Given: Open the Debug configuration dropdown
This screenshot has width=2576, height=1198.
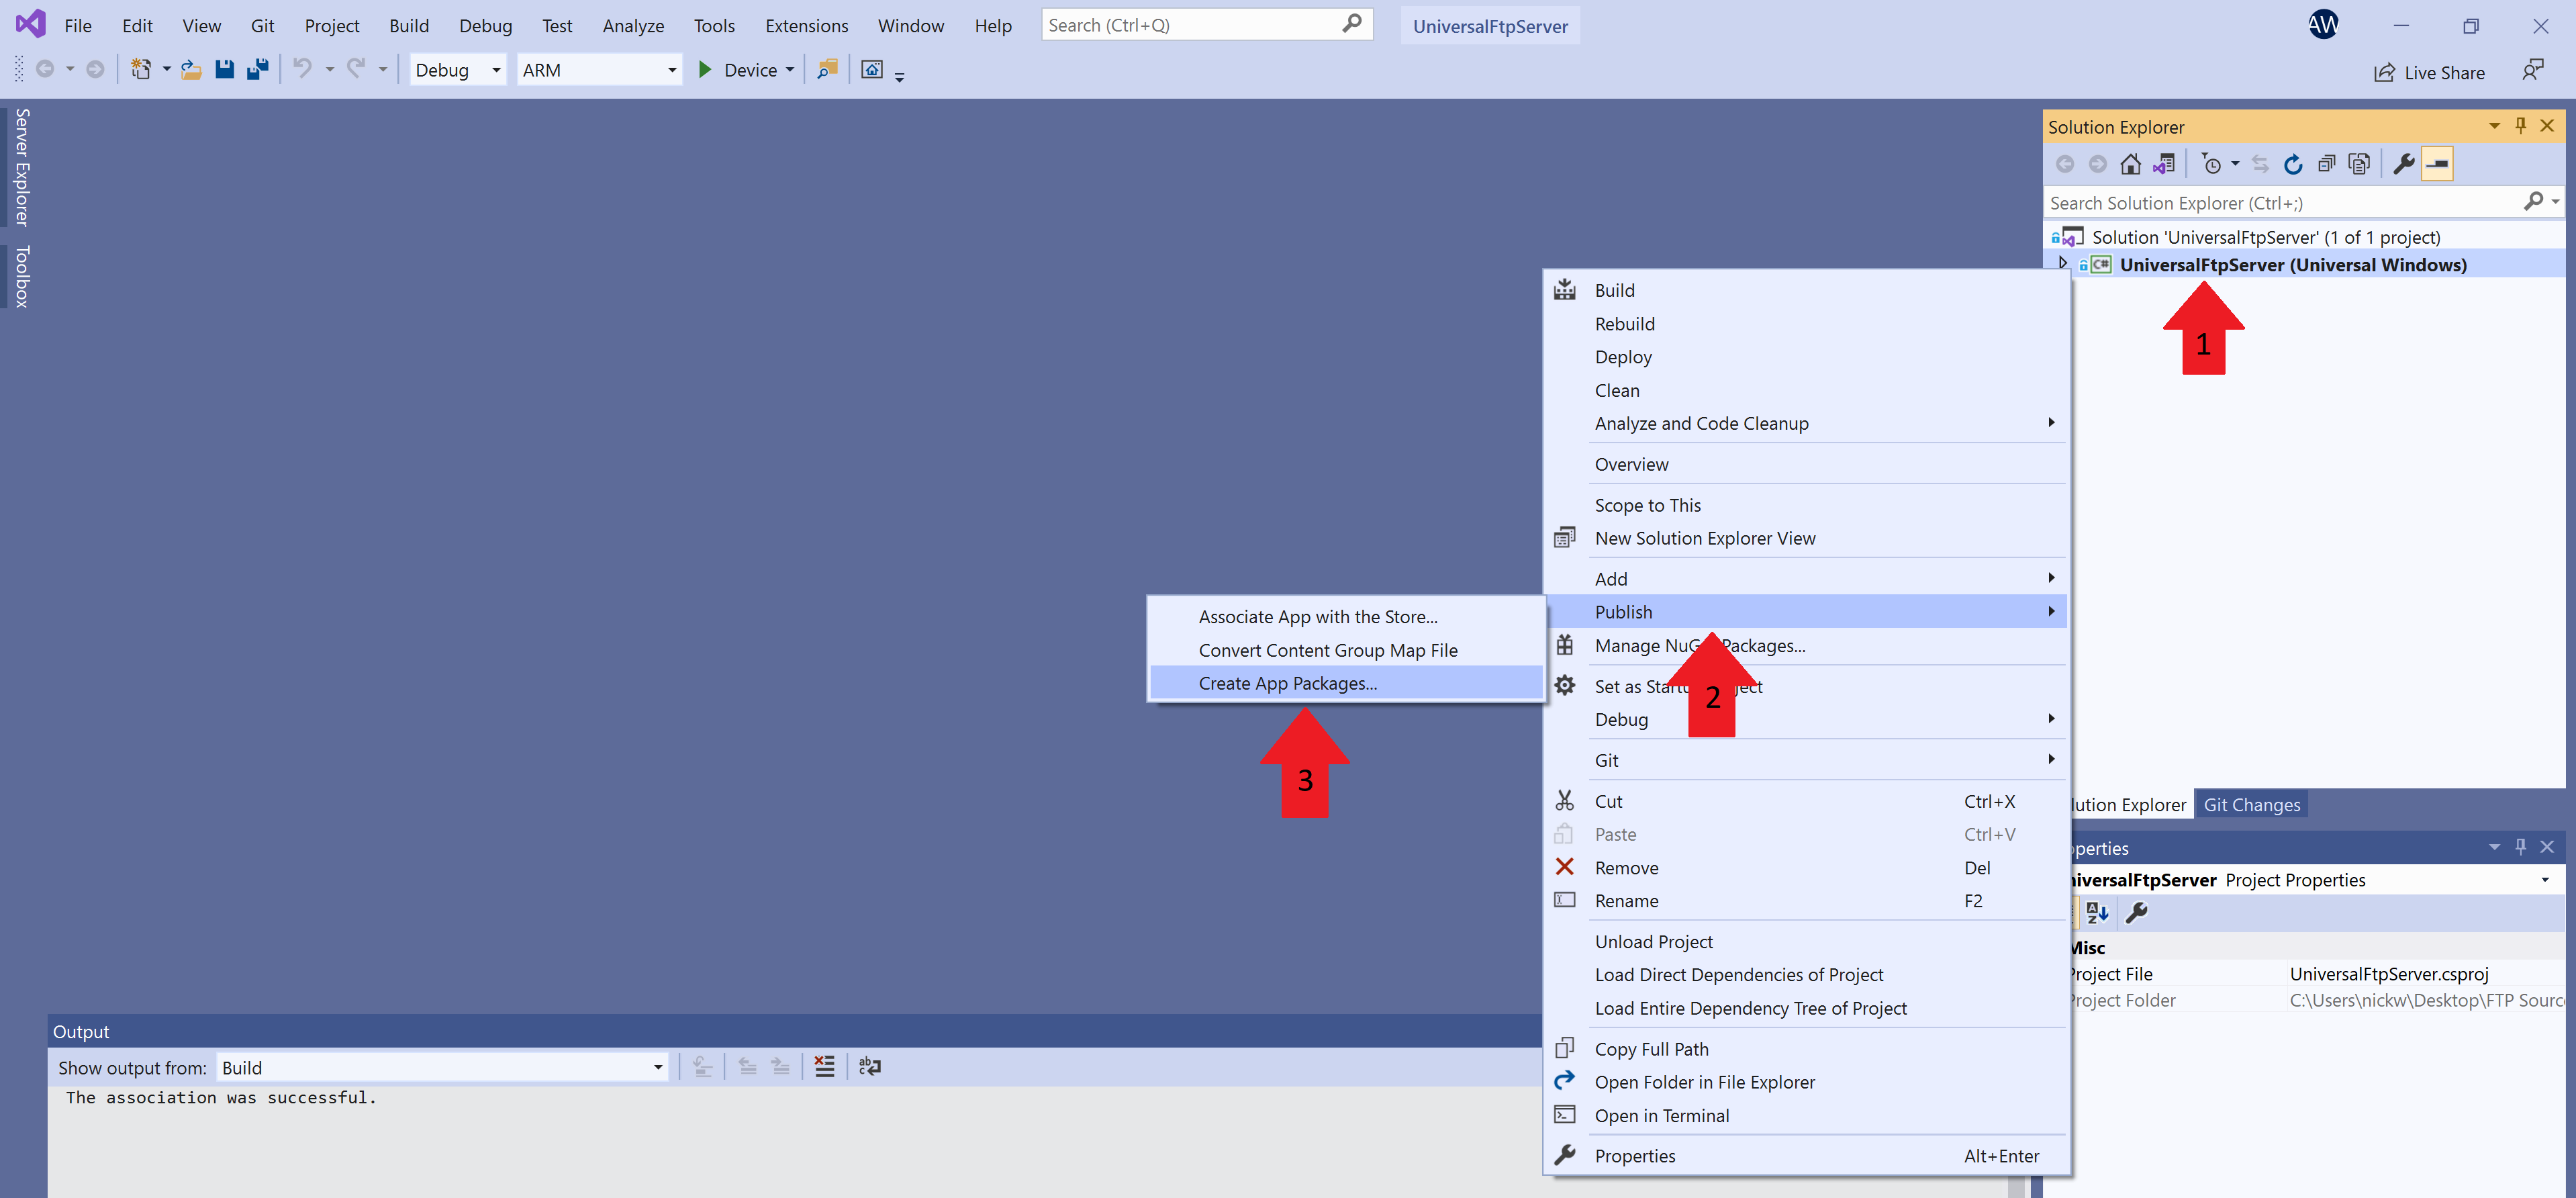Looking at the screenshot, I should [457, 70].
